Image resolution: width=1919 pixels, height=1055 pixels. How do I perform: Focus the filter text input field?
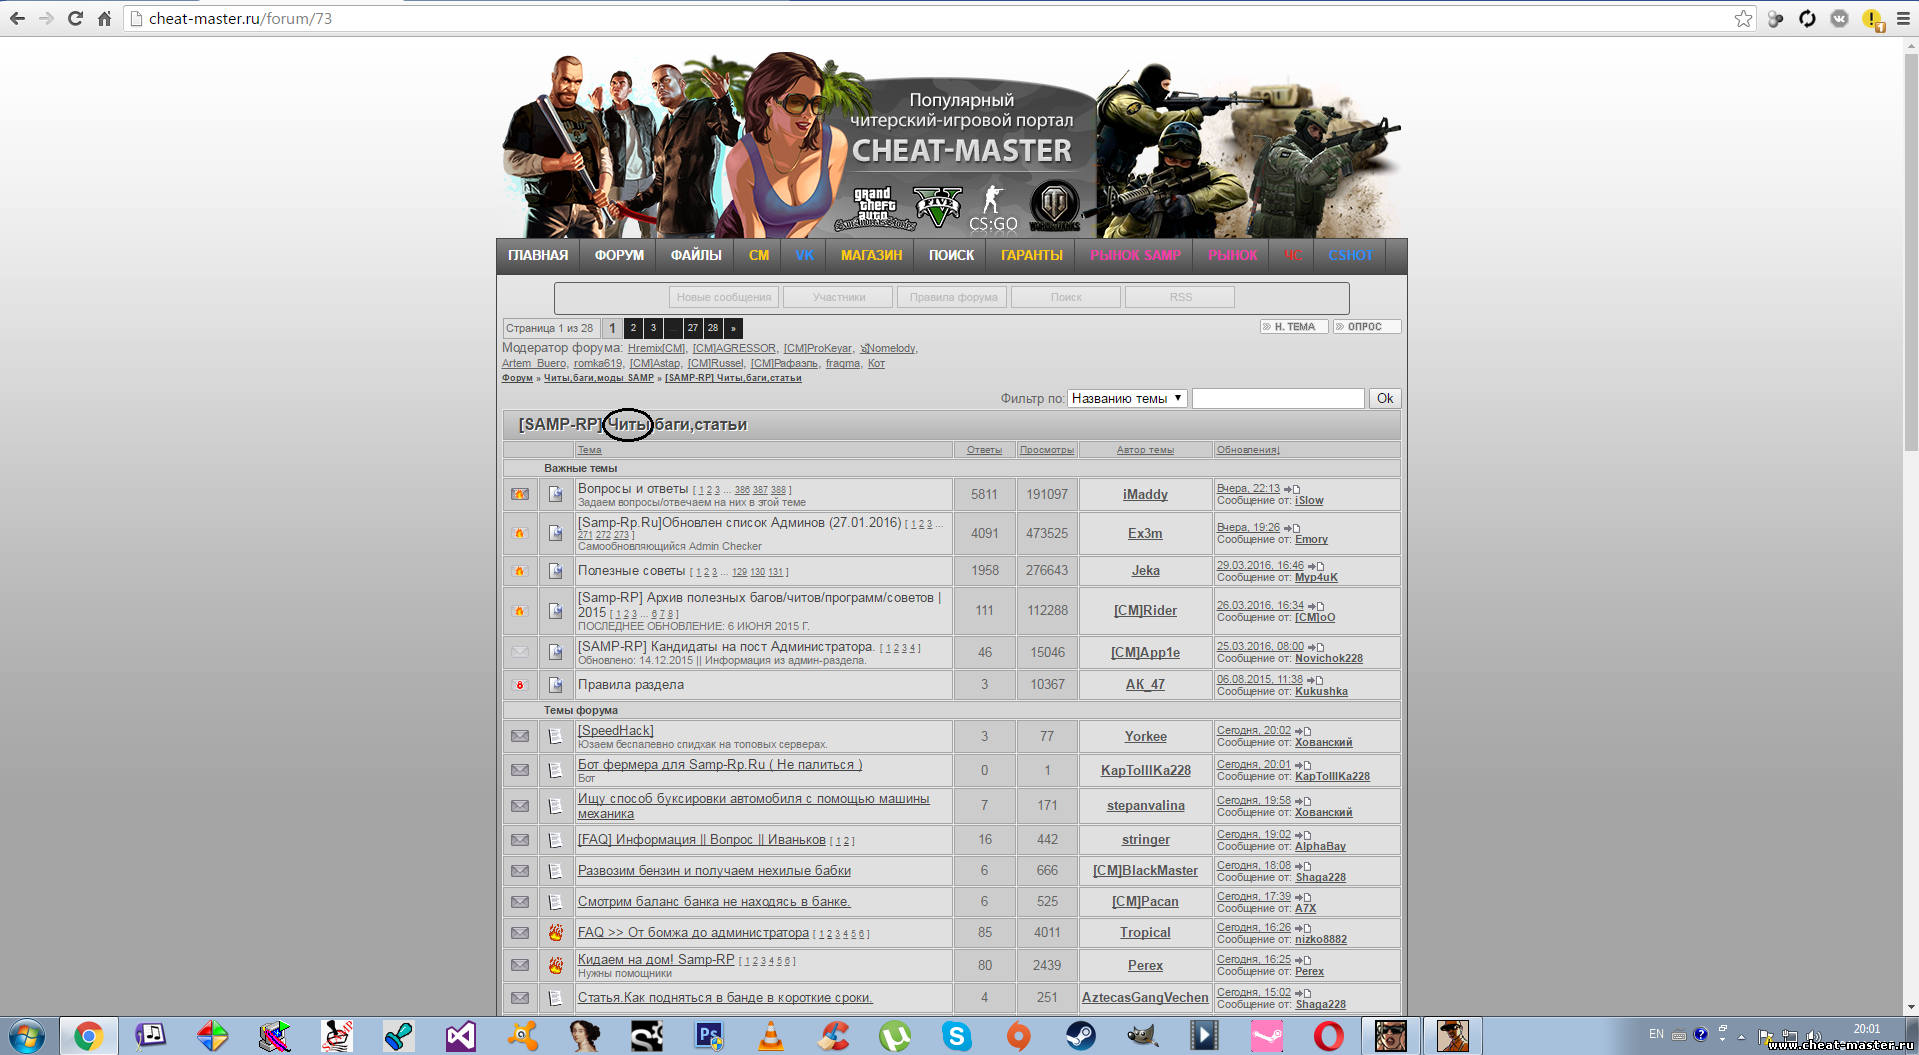pos(1277,398)
